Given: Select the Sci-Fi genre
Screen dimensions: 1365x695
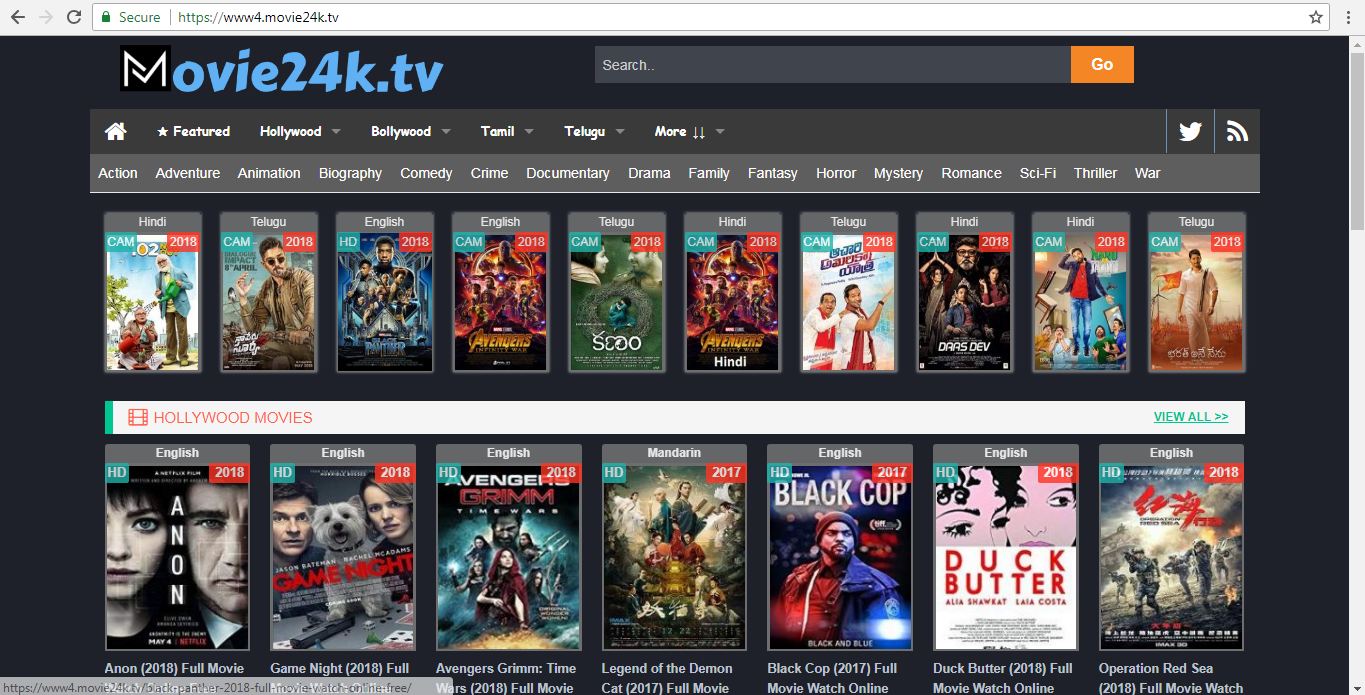Looking at the screenshot, I should point(1038,173).
